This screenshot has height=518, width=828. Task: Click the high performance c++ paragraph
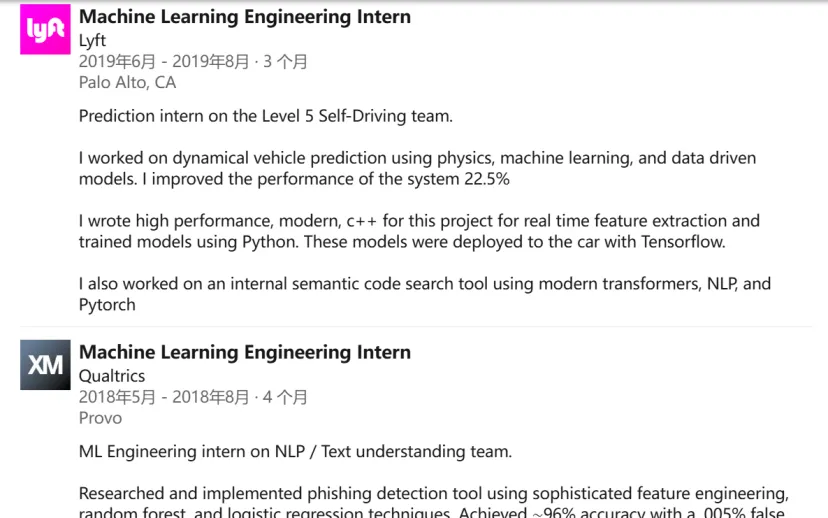pos(419,231)
